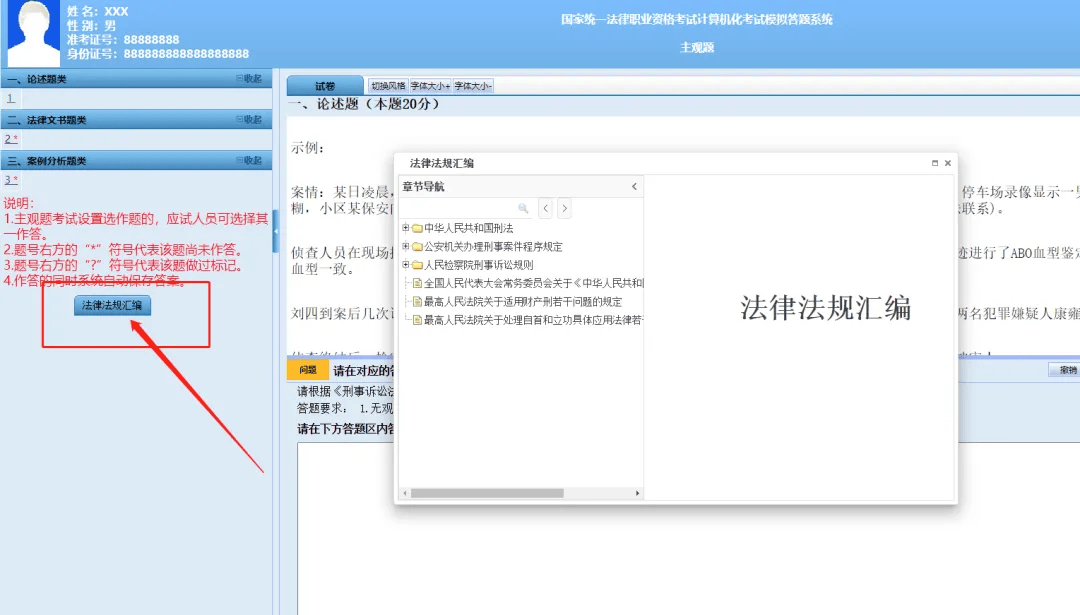
Task: Click the 法律法规汇编 dialog title bar text
Action: pos(442,163)
